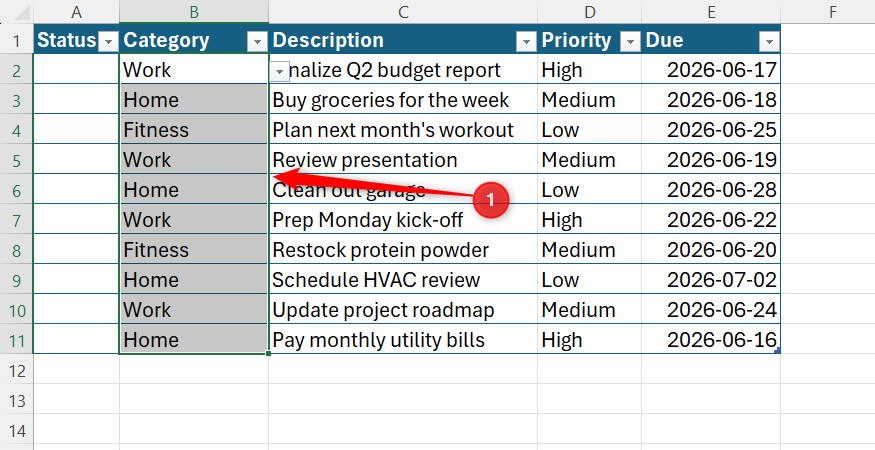Click 'Plan next month's workout' cell
This screenshot has height=450, width=875.
(403, 130)
